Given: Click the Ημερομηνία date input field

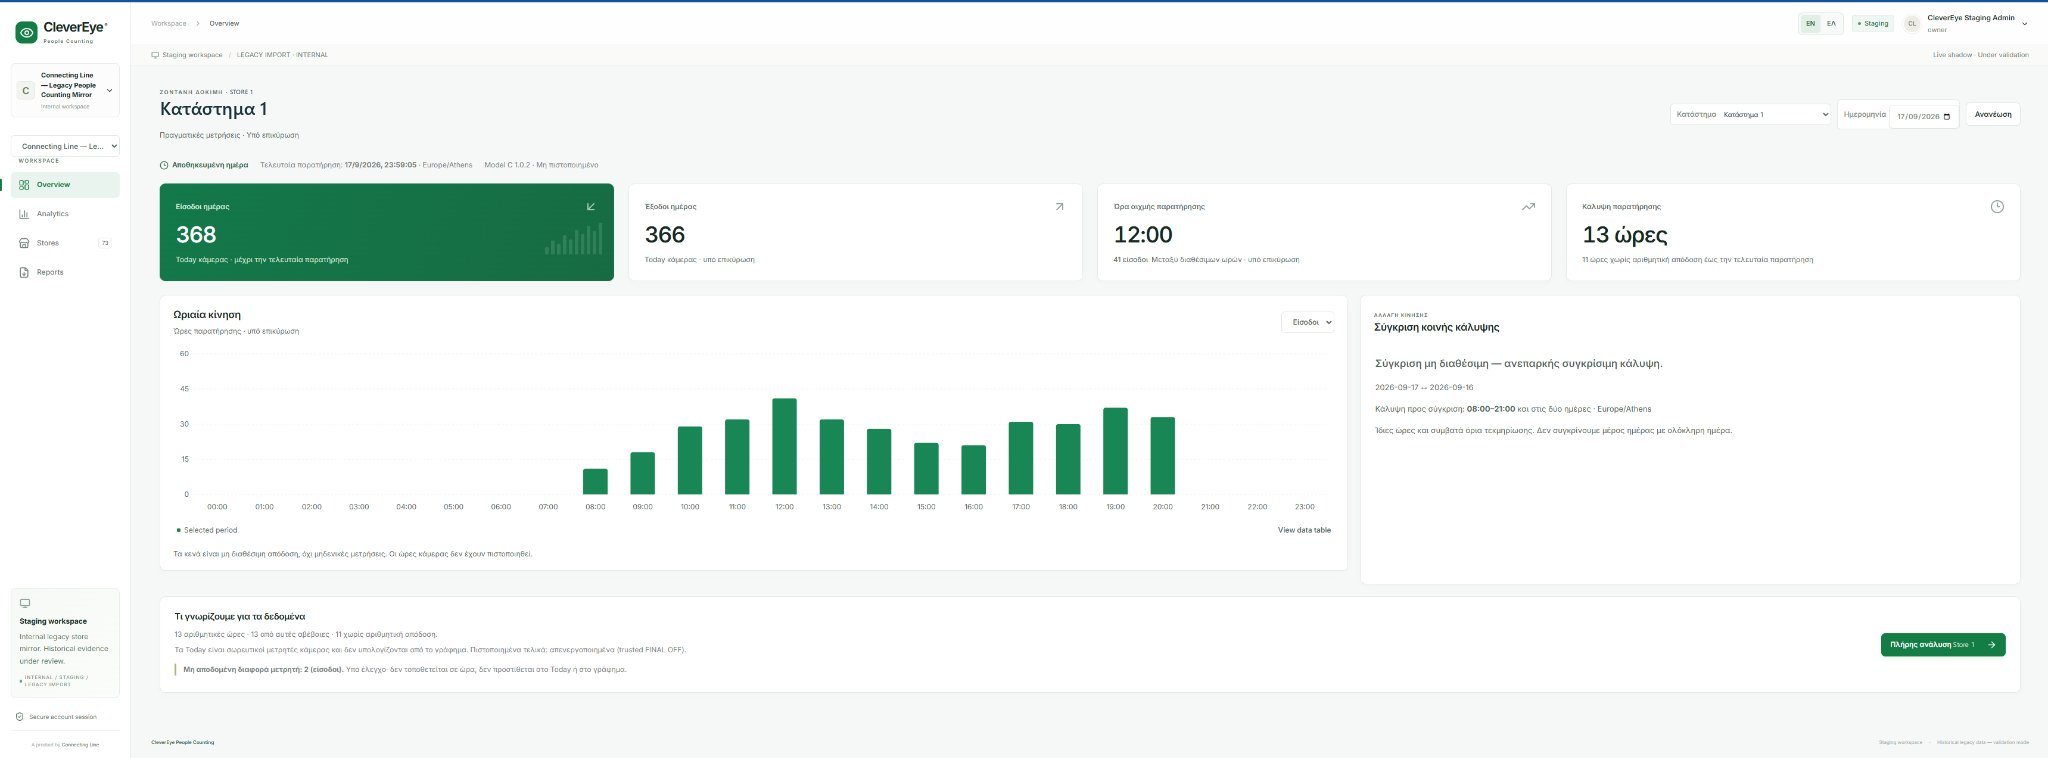Looking at the screenshot, I should tap(1924, 116).
